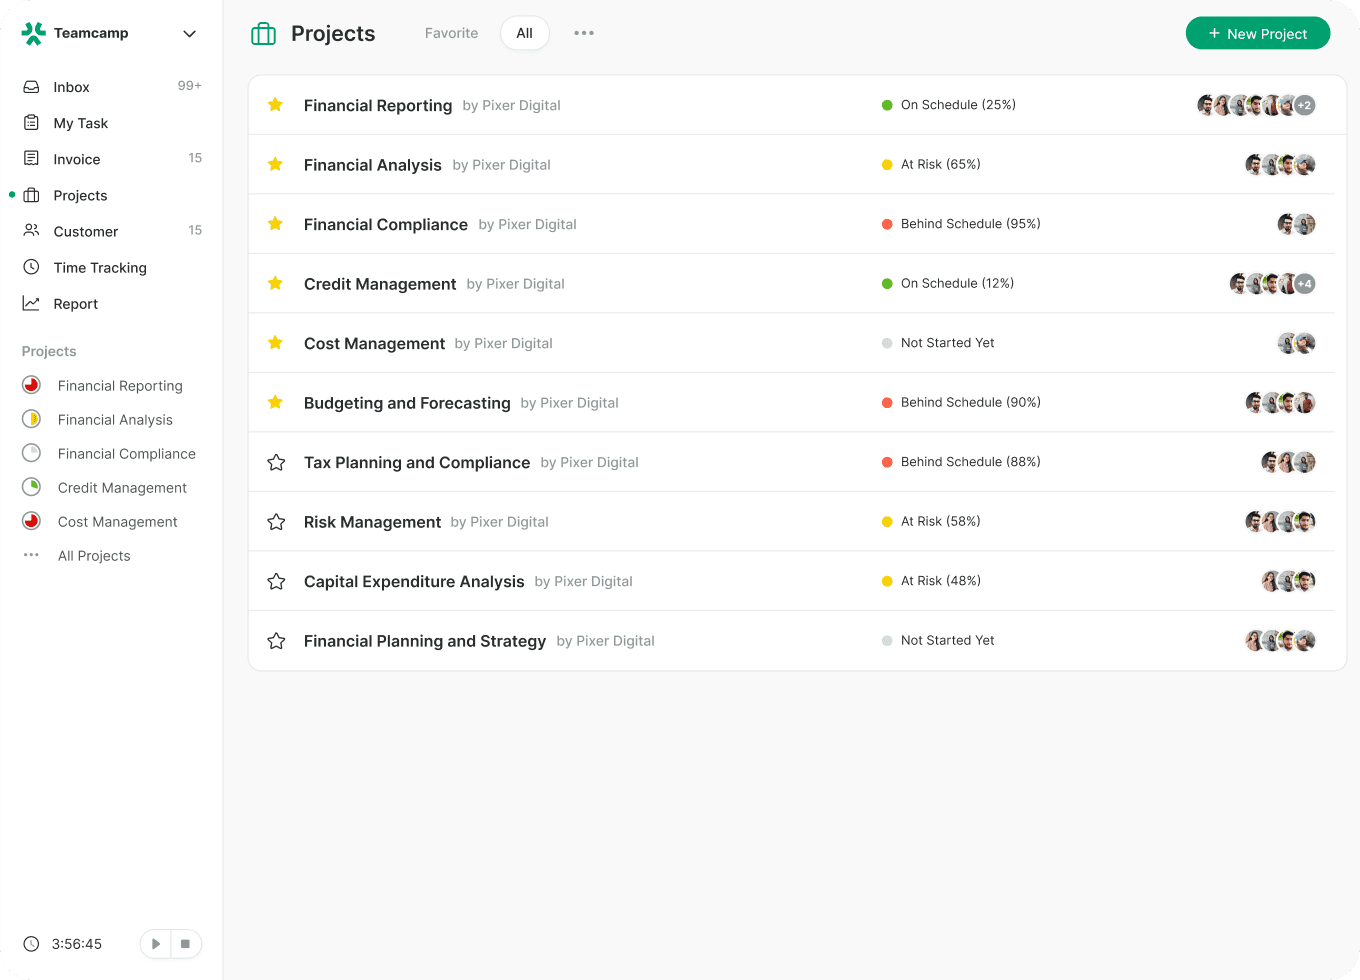Image resolution: width=1360 pixels, height=980 pixels.
Task: Open the Capital Expenditure Analysis project
Action: pos(414,582)
